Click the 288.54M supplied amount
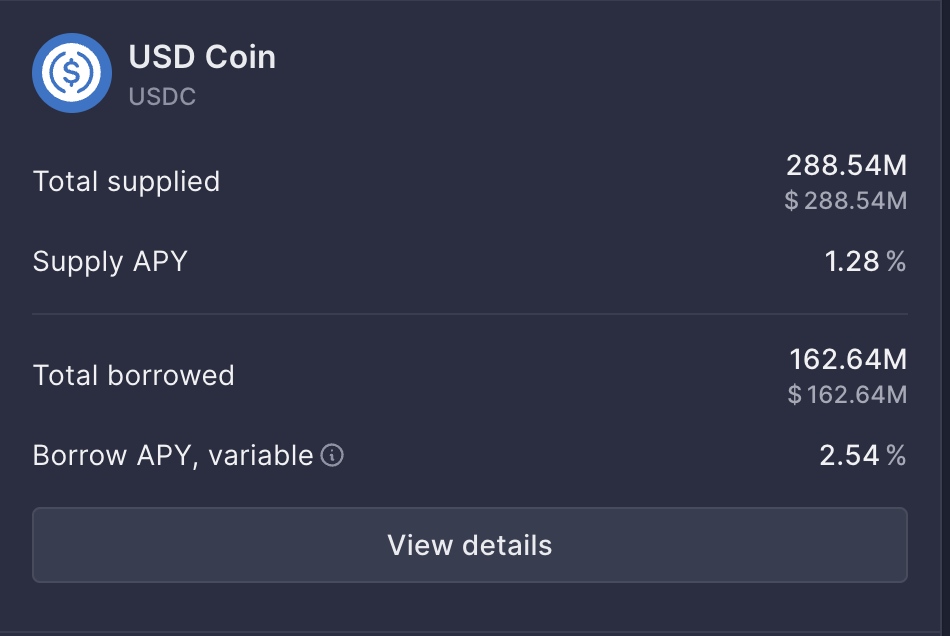The image size is (950, 636). pyautogui.click(x=846, y=166)
